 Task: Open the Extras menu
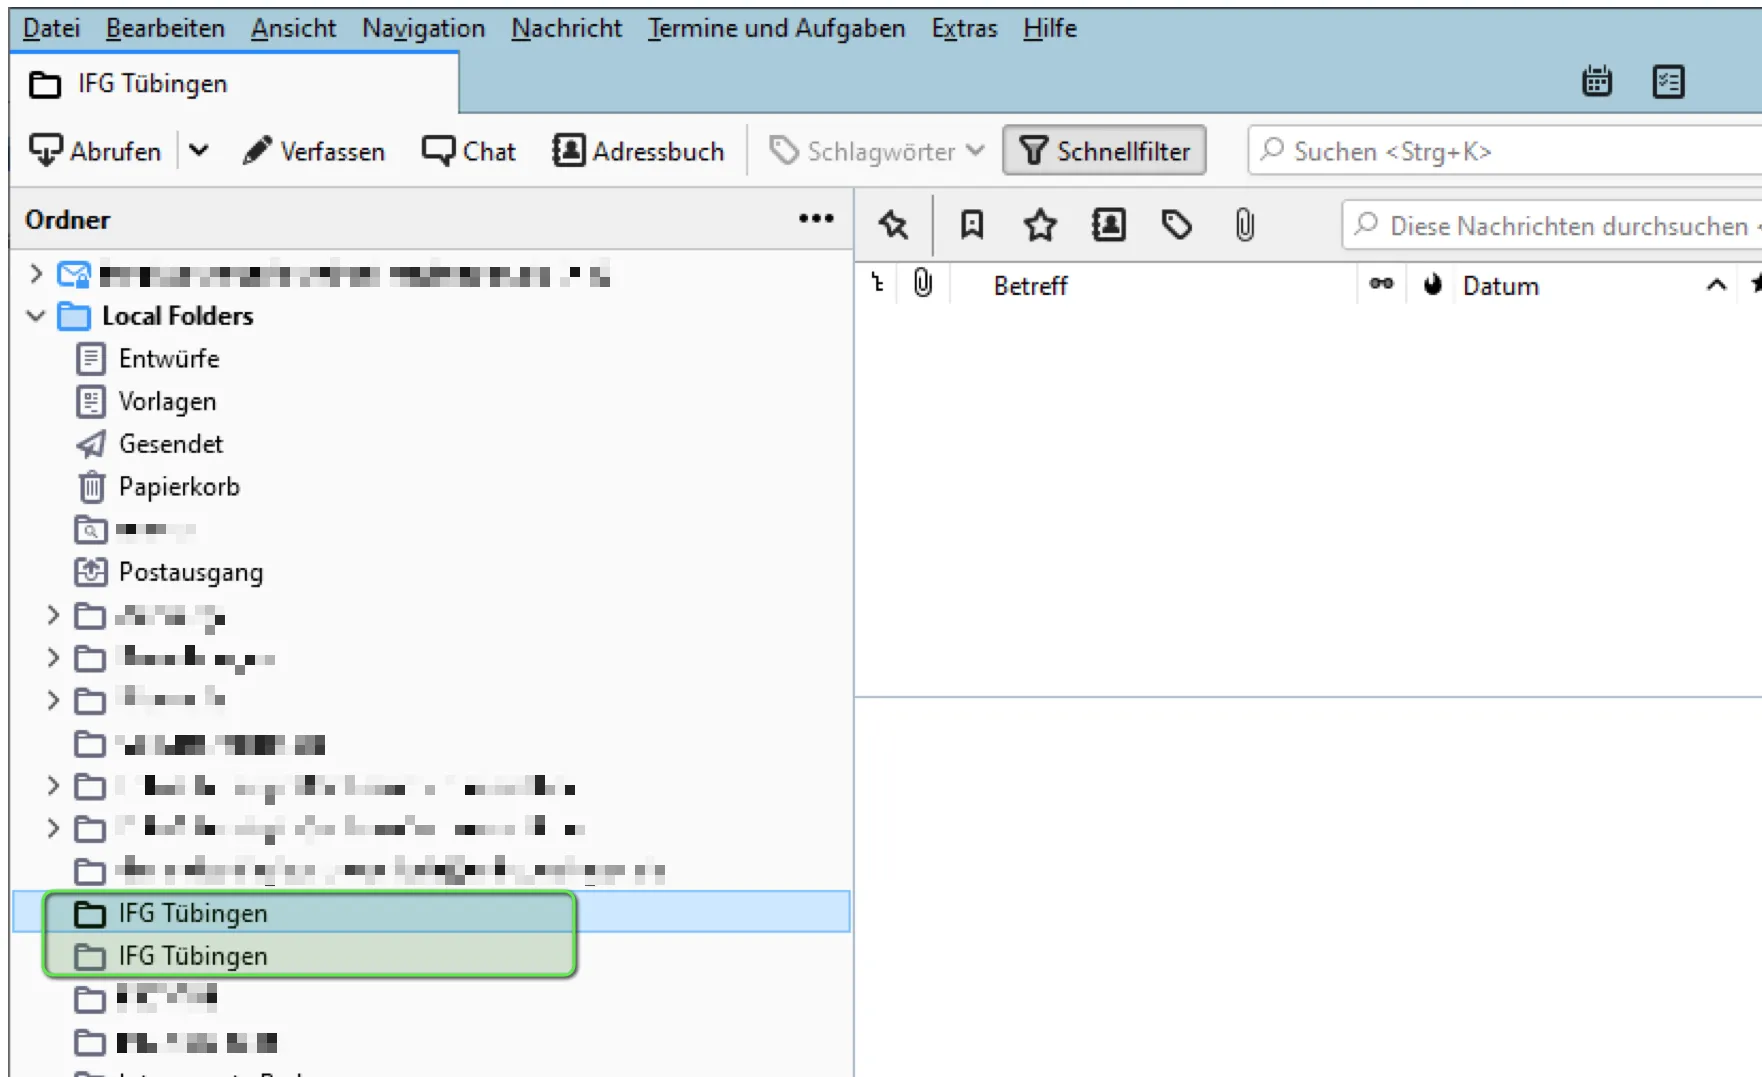pos(964,28)
